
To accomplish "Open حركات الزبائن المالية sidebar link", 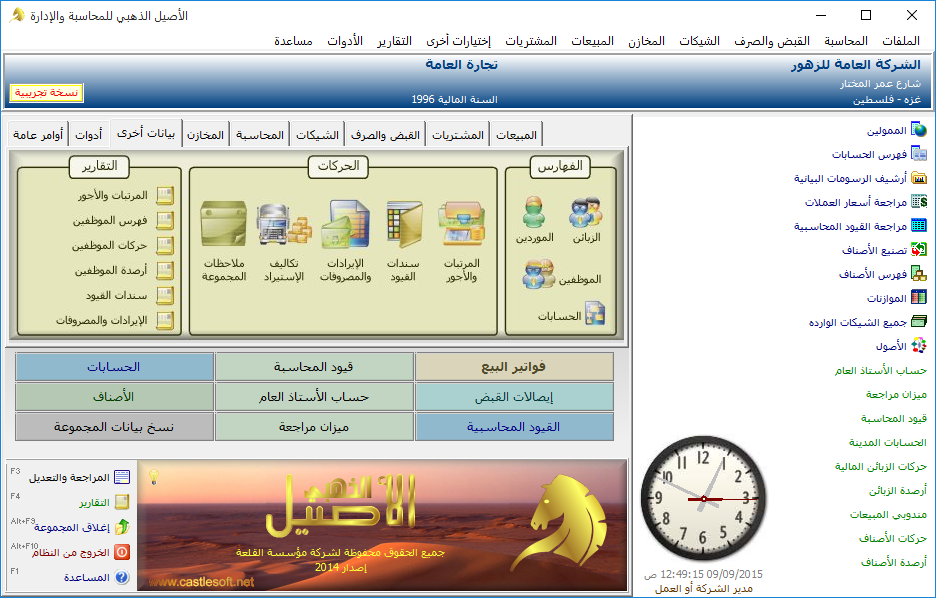I will pyautogui.click(x=880, y=466).
